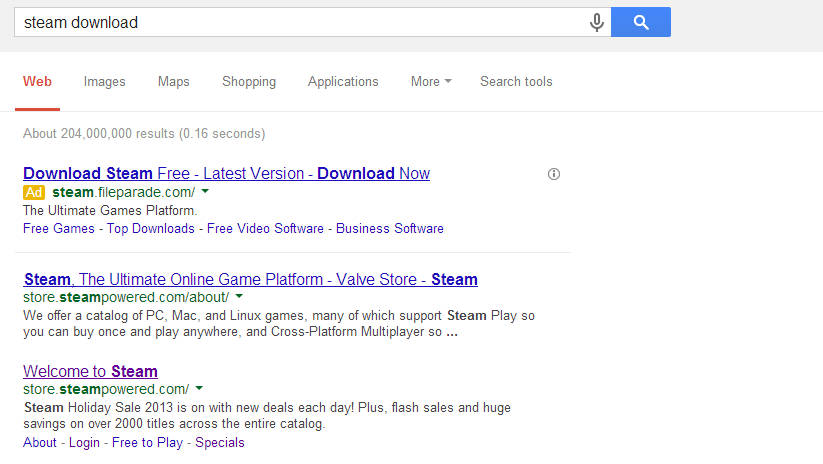Click the blue magnifier search button
Image resolution: width=823 pixels, height=464 pixels.
pyautogui.click(x=641, y=22)
